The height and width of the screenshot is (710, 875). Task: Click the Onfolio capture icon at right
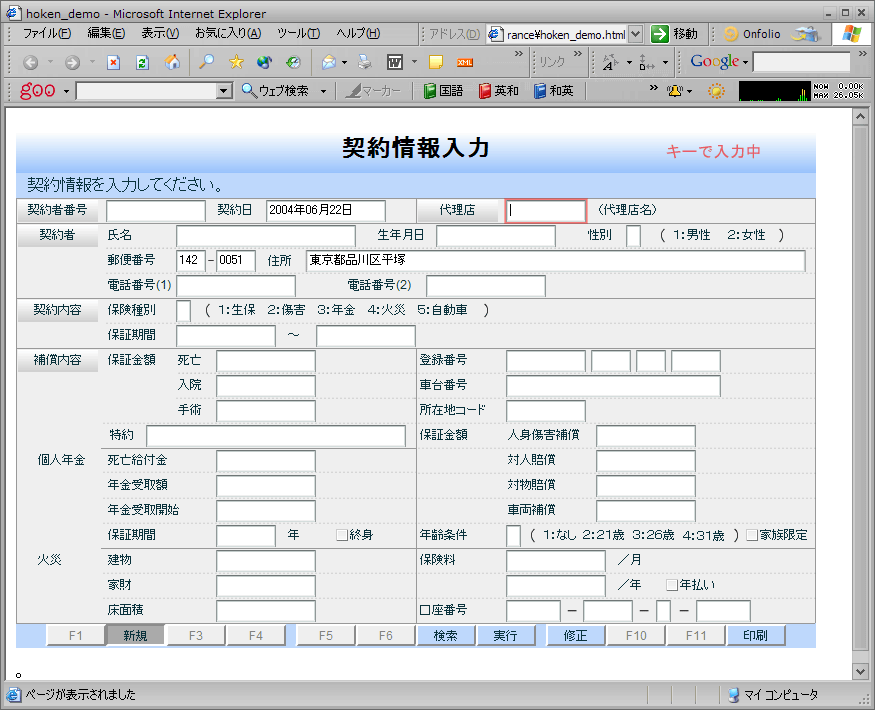[x=805, y=34]
